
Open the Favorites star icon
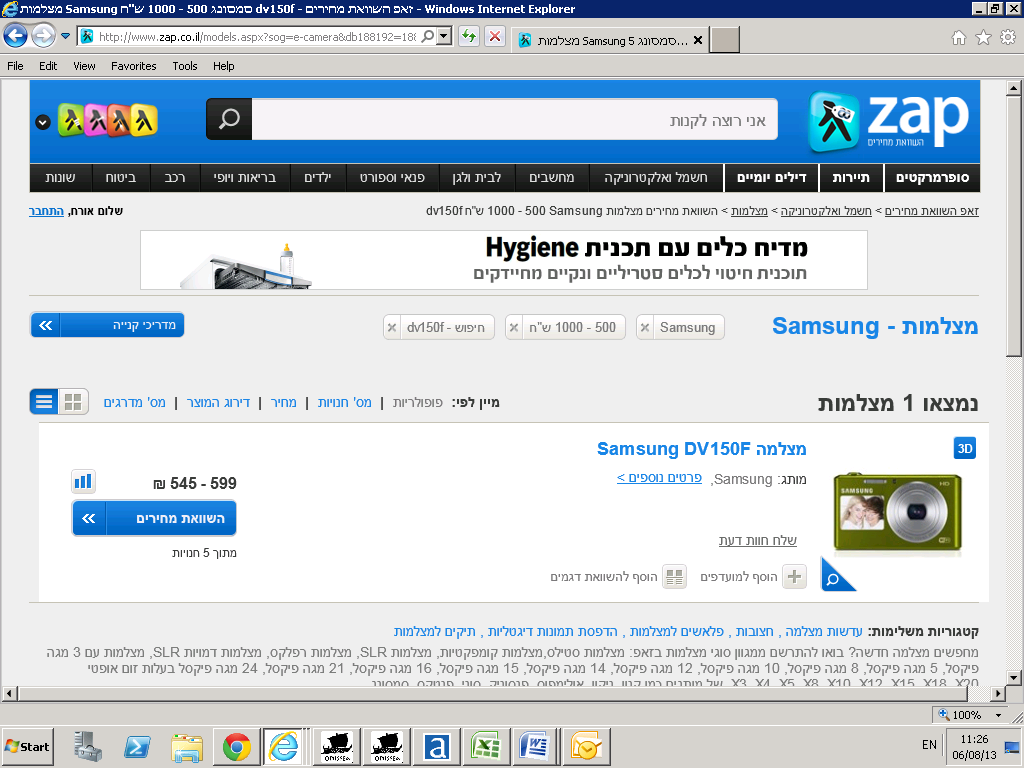coord(984,38)
